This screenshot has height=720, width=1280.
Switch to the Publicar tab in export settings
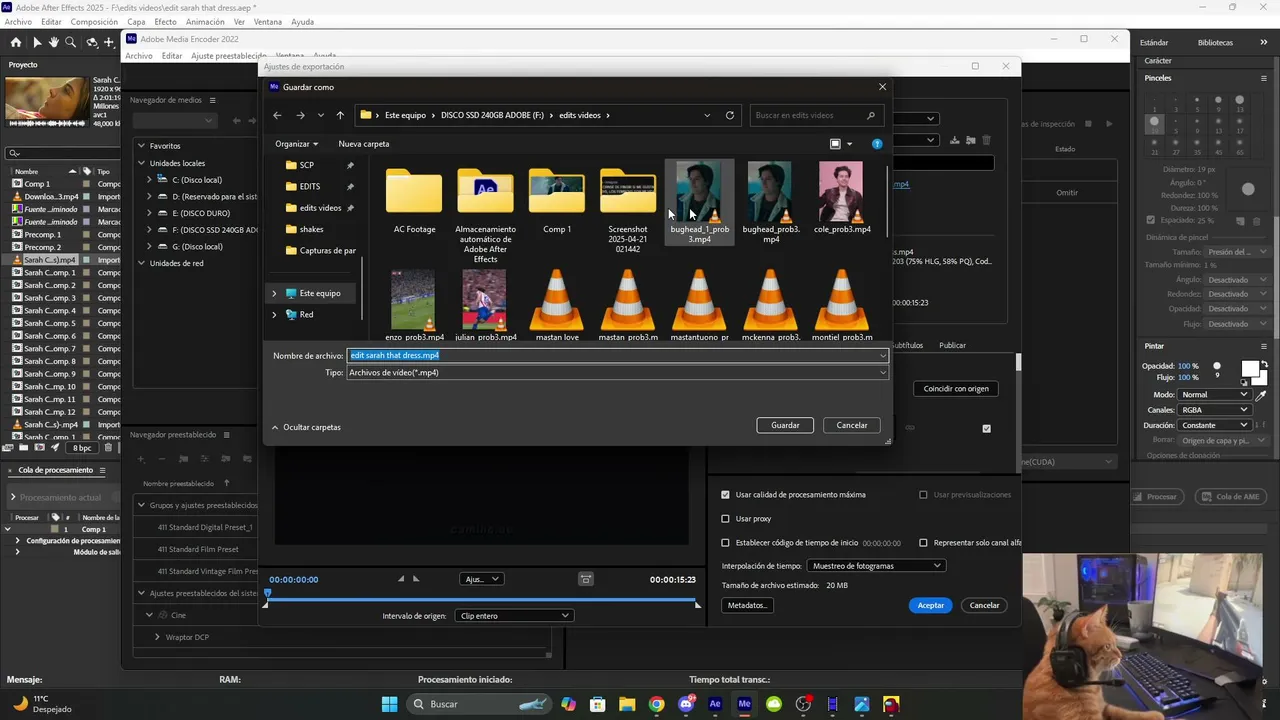click(952, 345)
